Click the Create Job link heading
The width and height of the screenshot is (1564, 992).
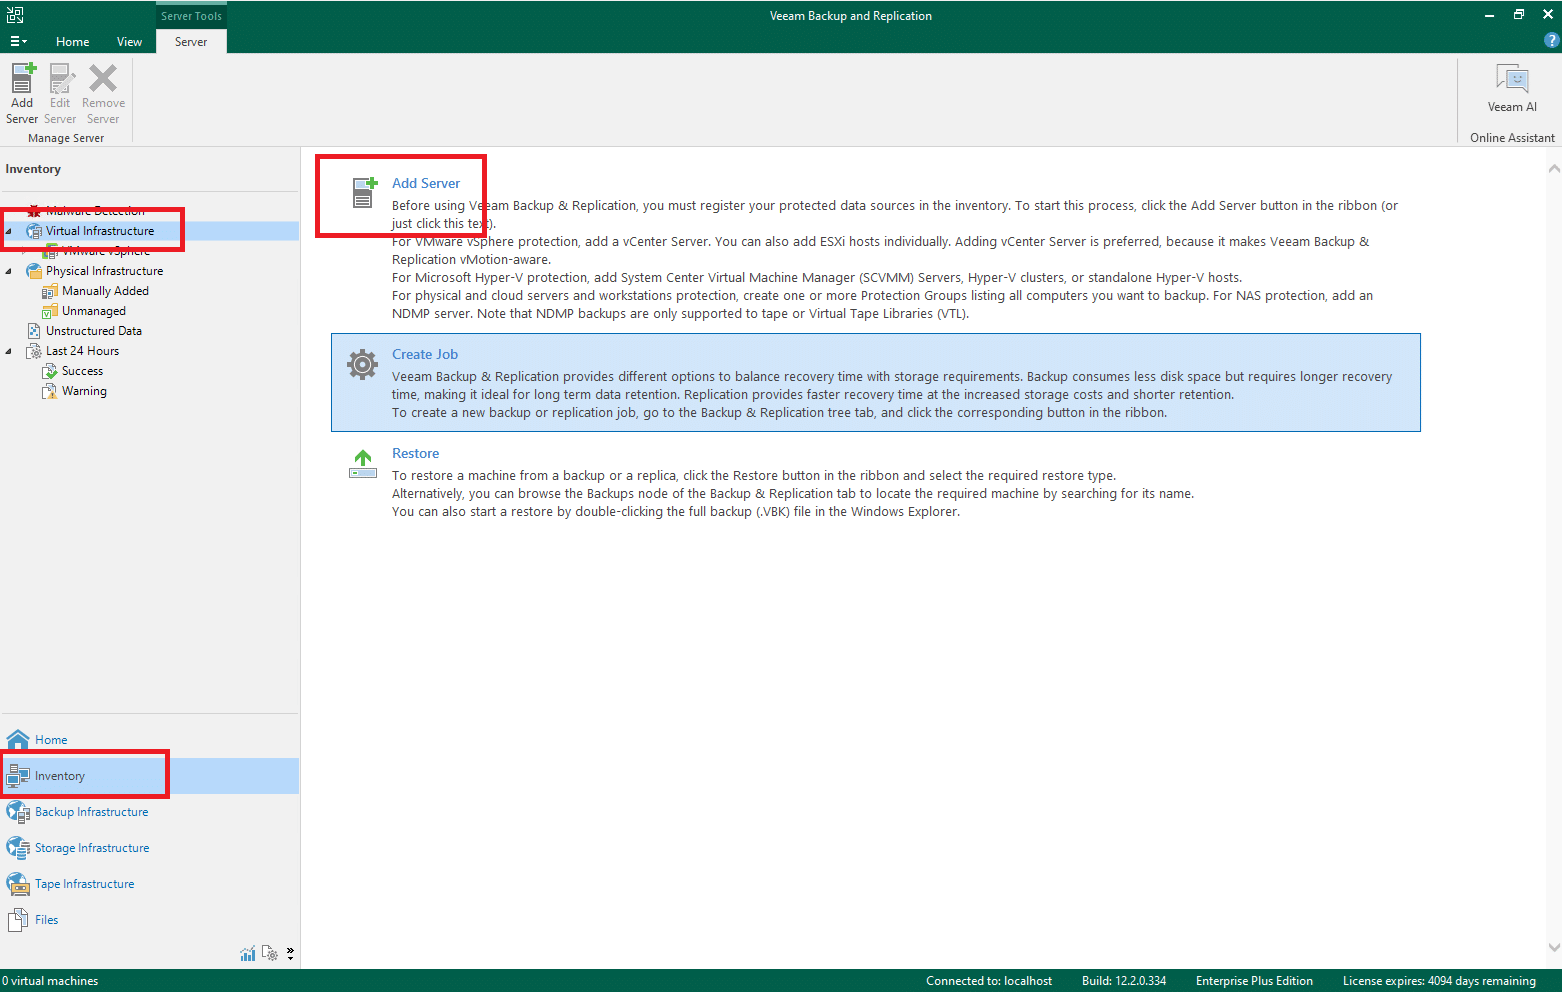pos(425,354)
